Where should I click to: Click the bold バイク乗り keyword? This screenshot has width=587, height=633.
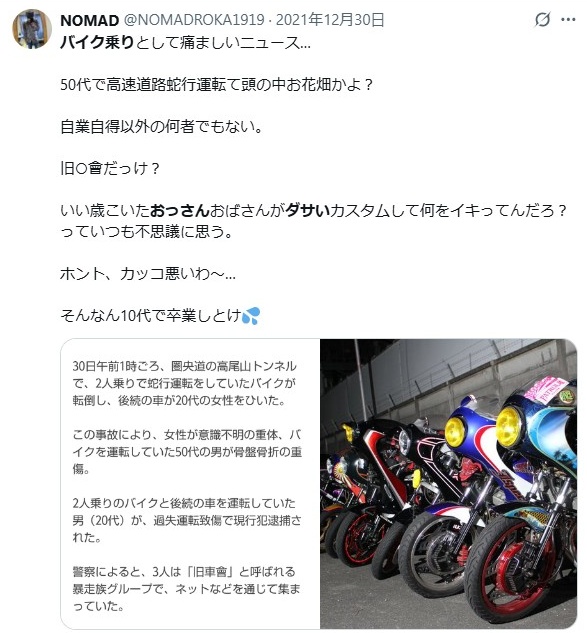pos(97,42)
